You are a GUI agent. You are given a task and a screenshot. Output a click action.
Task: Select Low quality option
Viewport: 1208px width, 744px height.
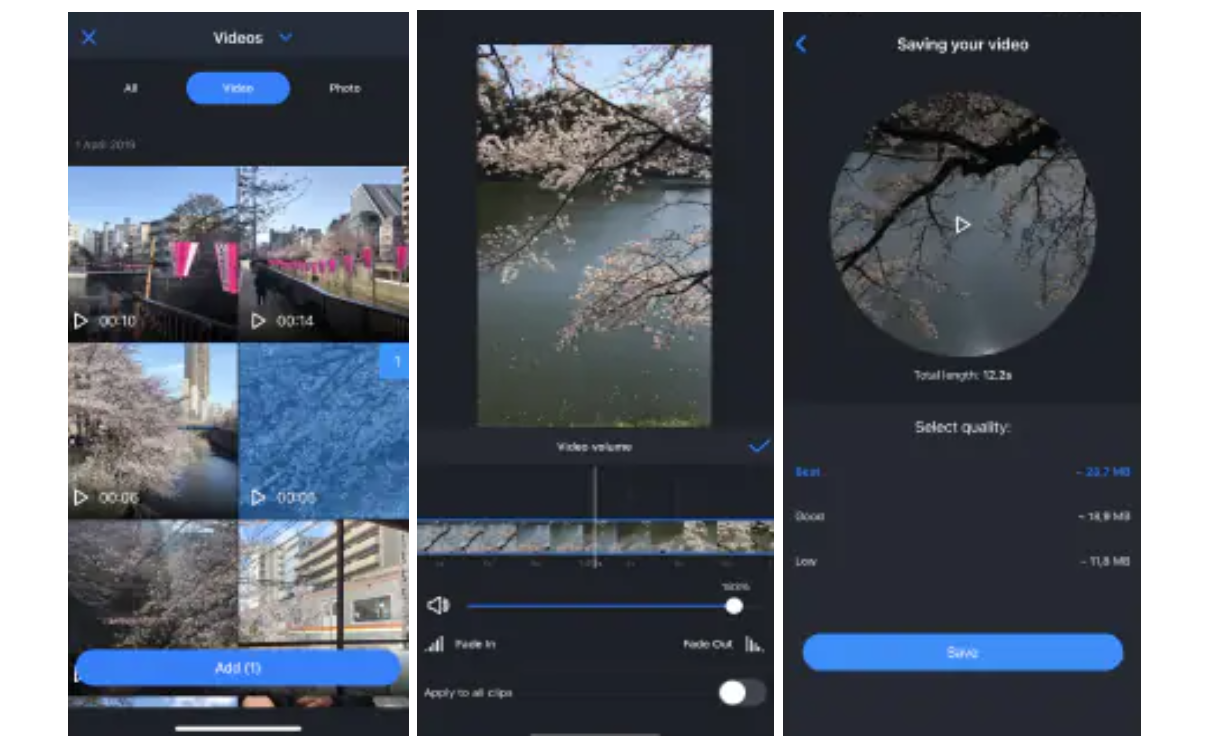pyautogui.click(x=962, y=561)
